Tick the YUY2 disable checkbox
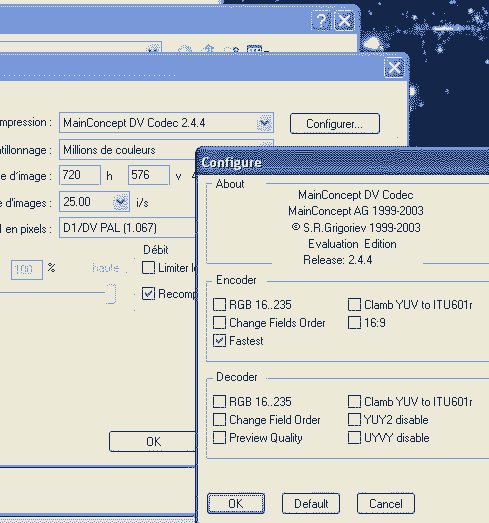Image resolution: width=489 pixels, height=523 pixels. (354, 420)
